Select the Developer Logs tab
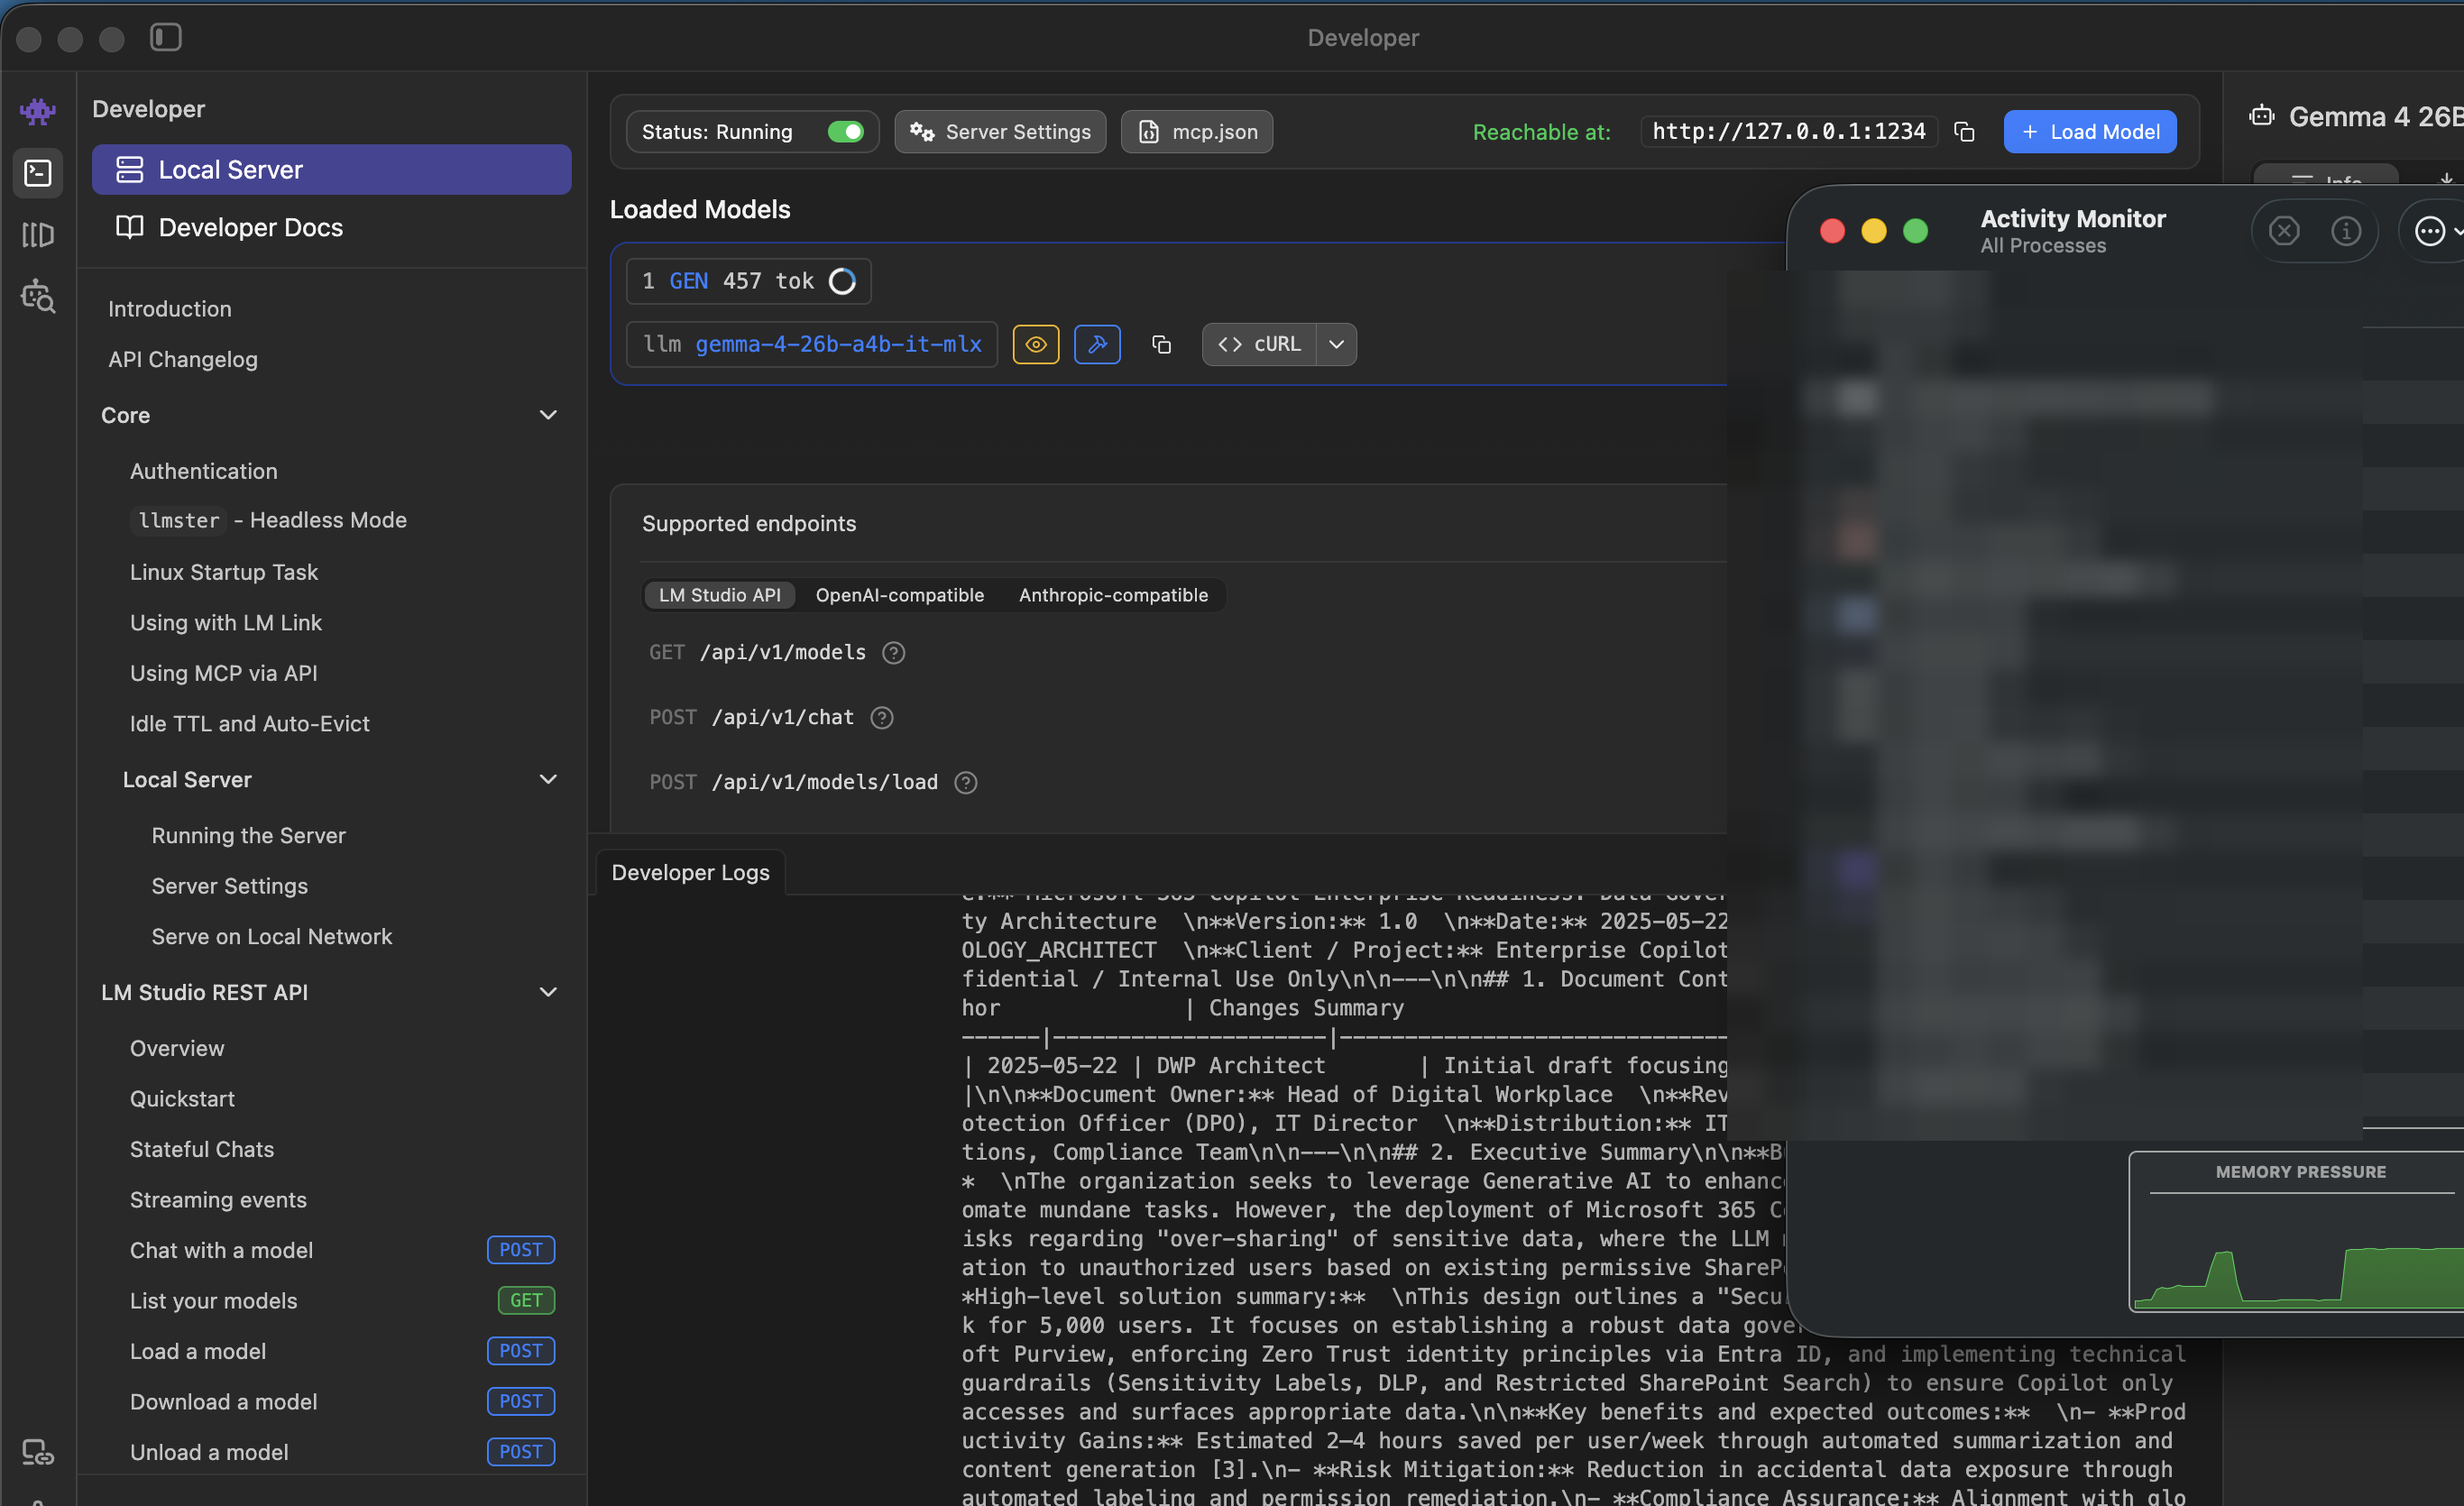 (x=690, y=872)
